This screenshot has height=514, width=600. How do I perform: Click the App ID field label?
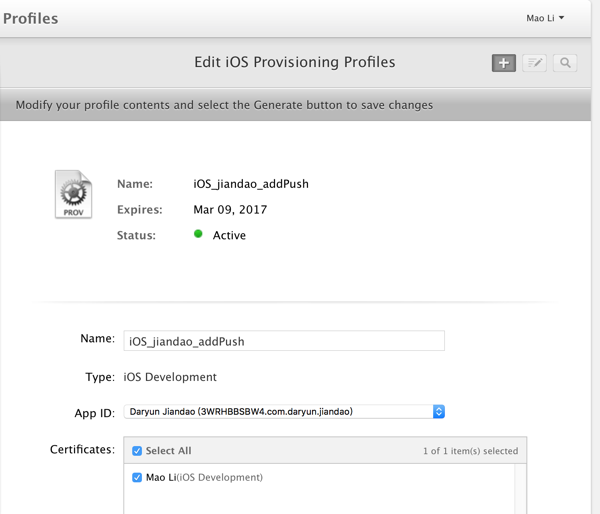pyautogui.click(x=93, y=411)
